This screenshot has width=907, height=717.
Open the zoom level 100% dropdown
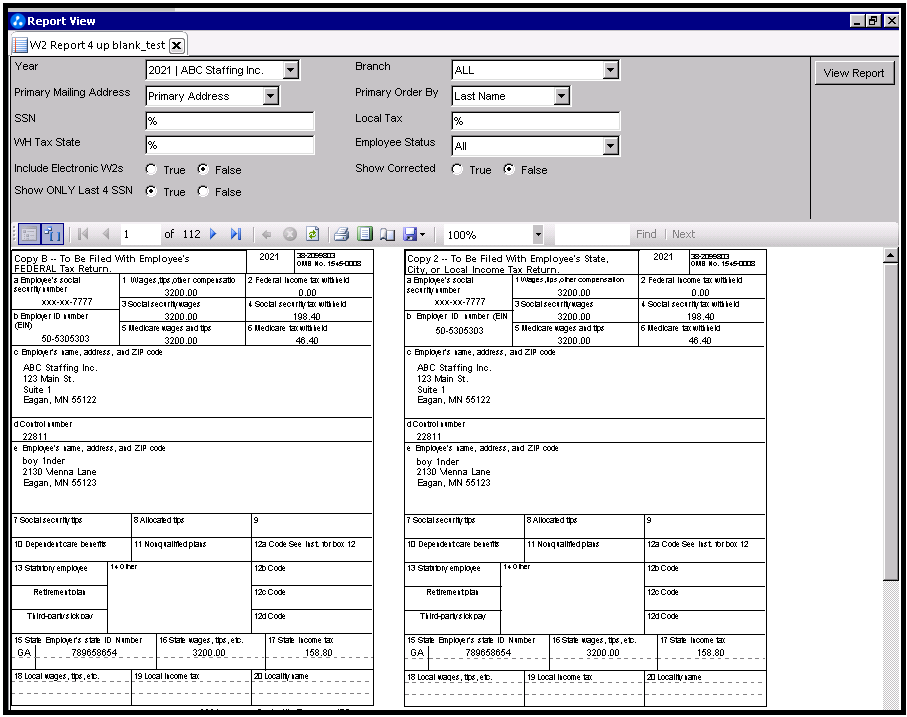[x=538, y=234]
